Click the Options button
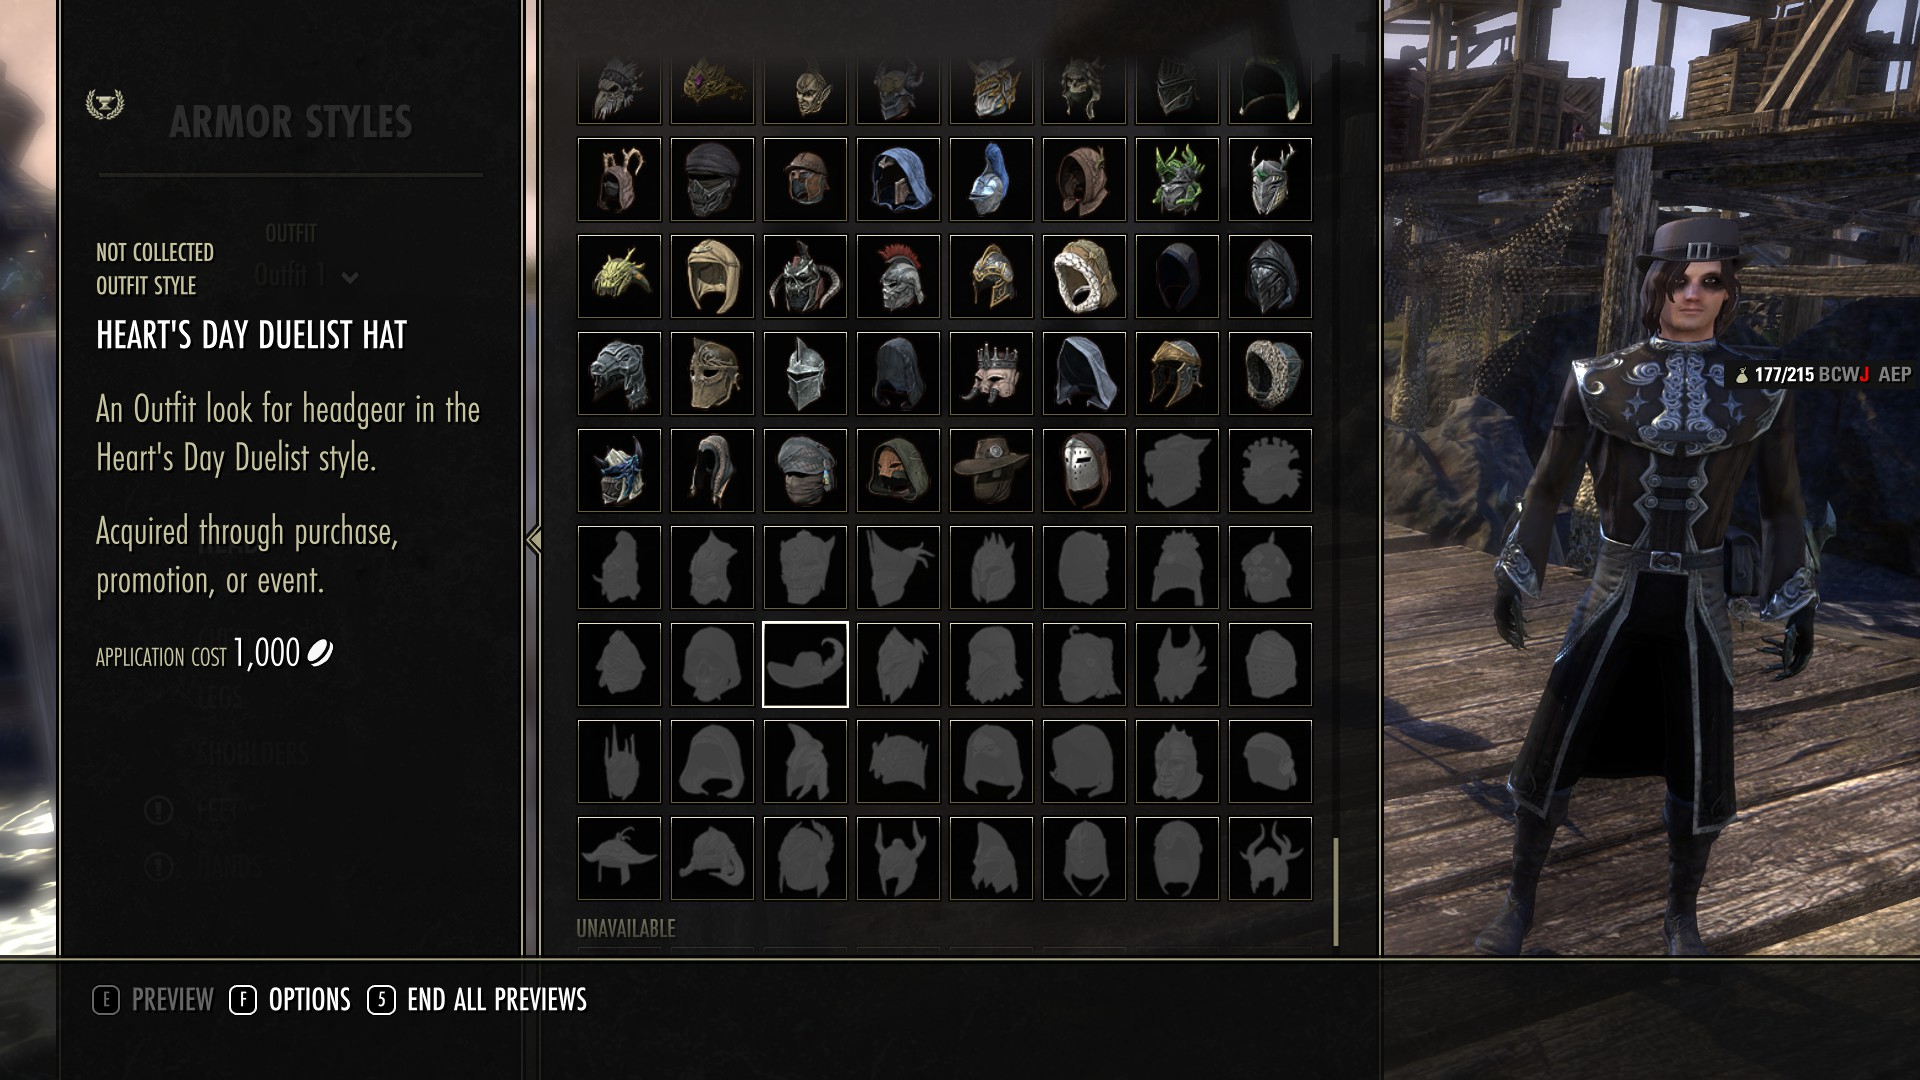 coord(290,1000)
